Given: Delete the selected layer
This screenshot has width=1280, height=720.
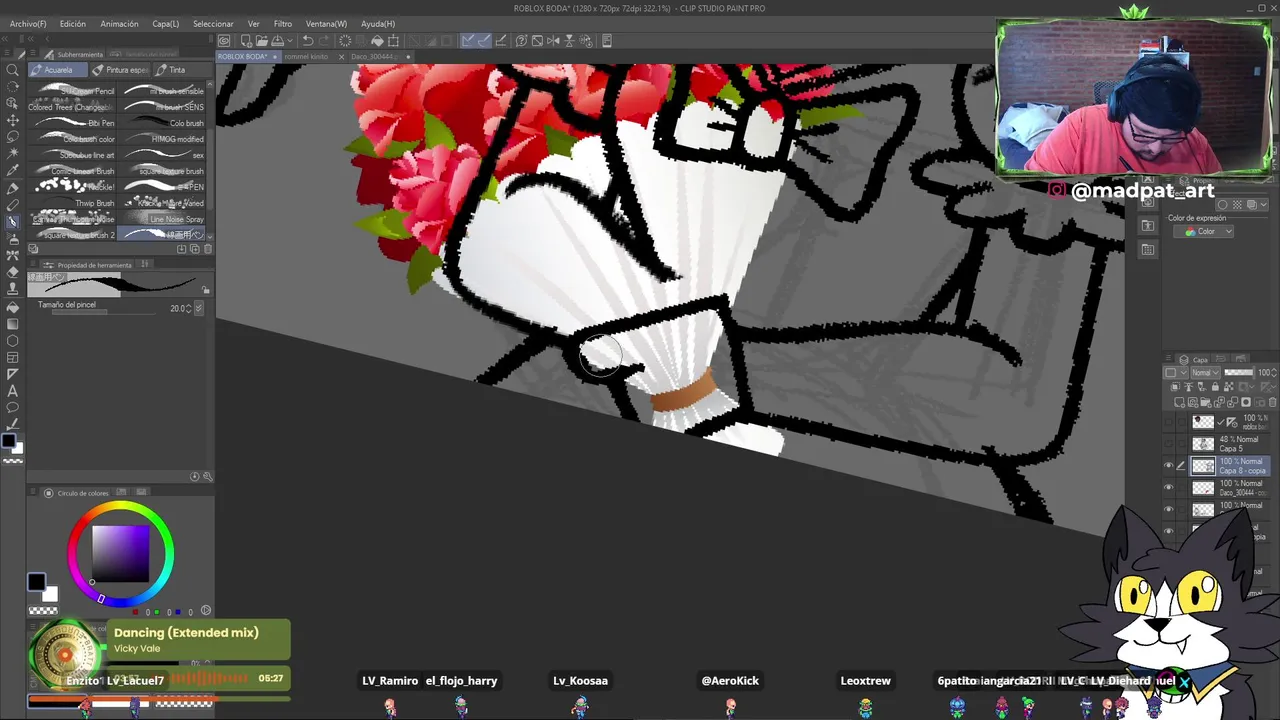Looking at the screenshot, I should 1273,402.
